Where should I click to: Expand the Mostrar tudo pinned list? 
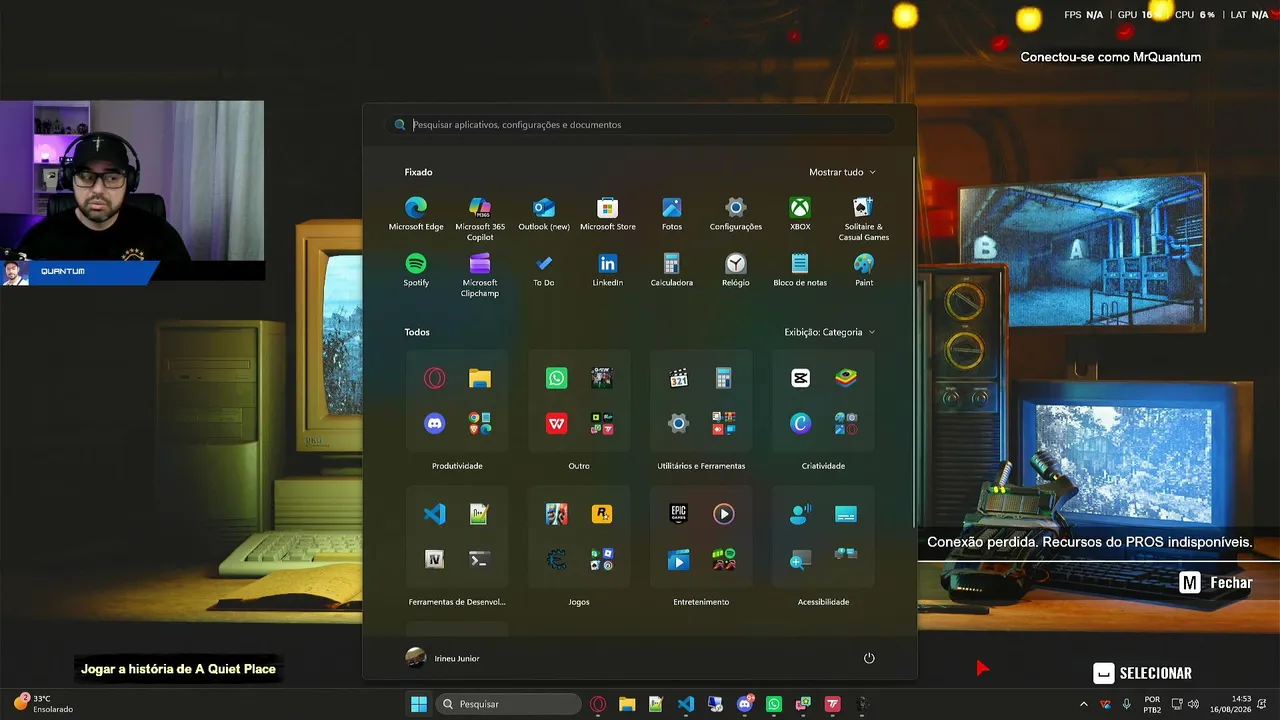click(x=842, y=172)
